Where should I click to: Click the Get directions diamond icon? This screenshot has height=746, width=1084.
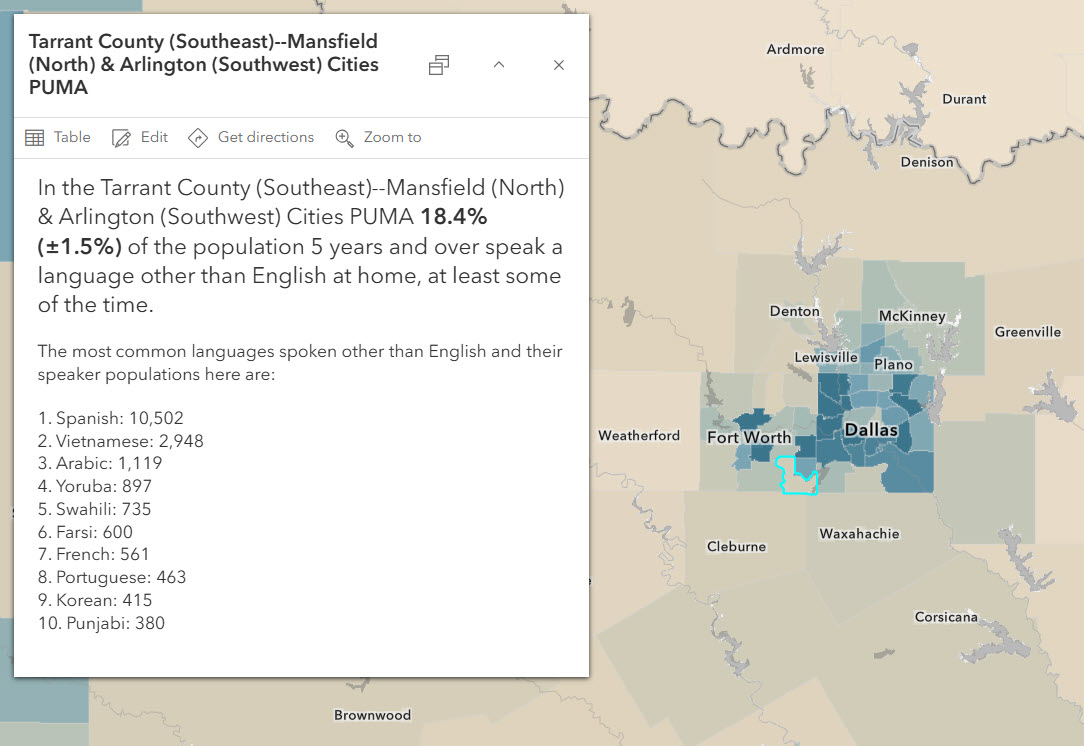tap(197, 138)
